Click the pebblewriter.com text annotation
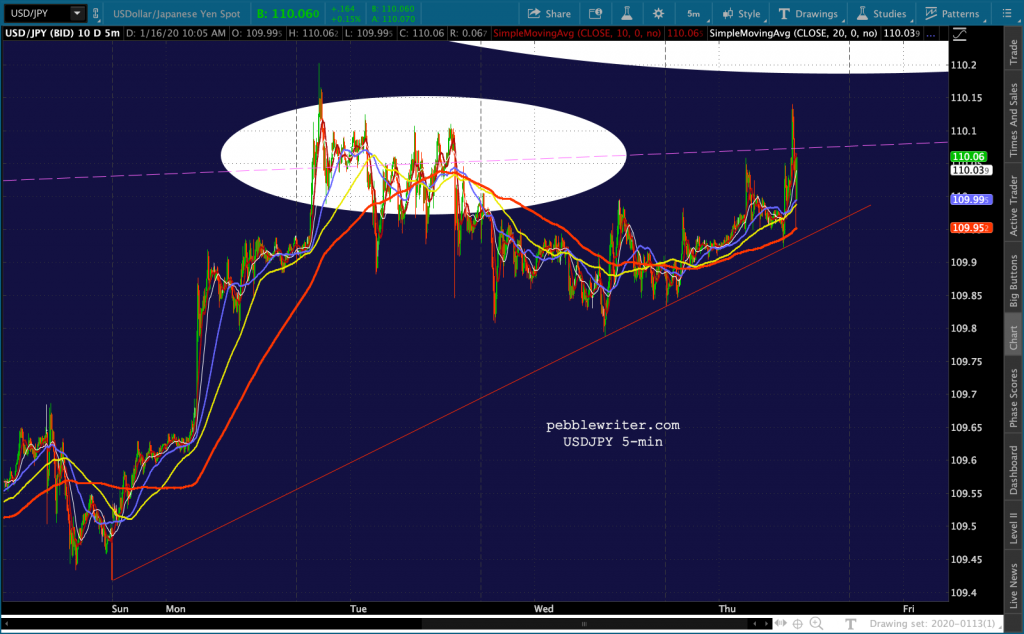This screenshot has height=634, width=1024. click(x=613, y=425)
